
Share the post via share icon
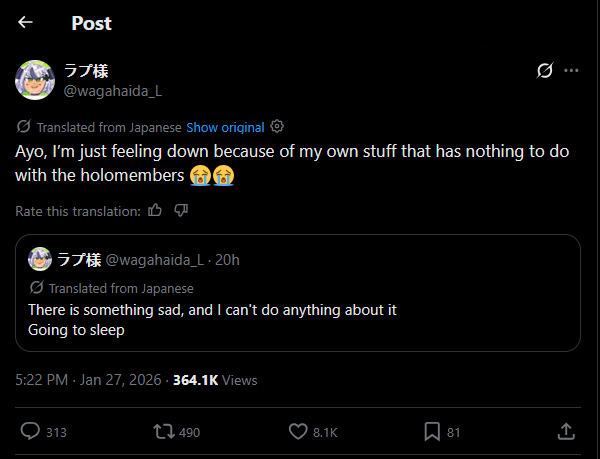click(x=565, y=432)
